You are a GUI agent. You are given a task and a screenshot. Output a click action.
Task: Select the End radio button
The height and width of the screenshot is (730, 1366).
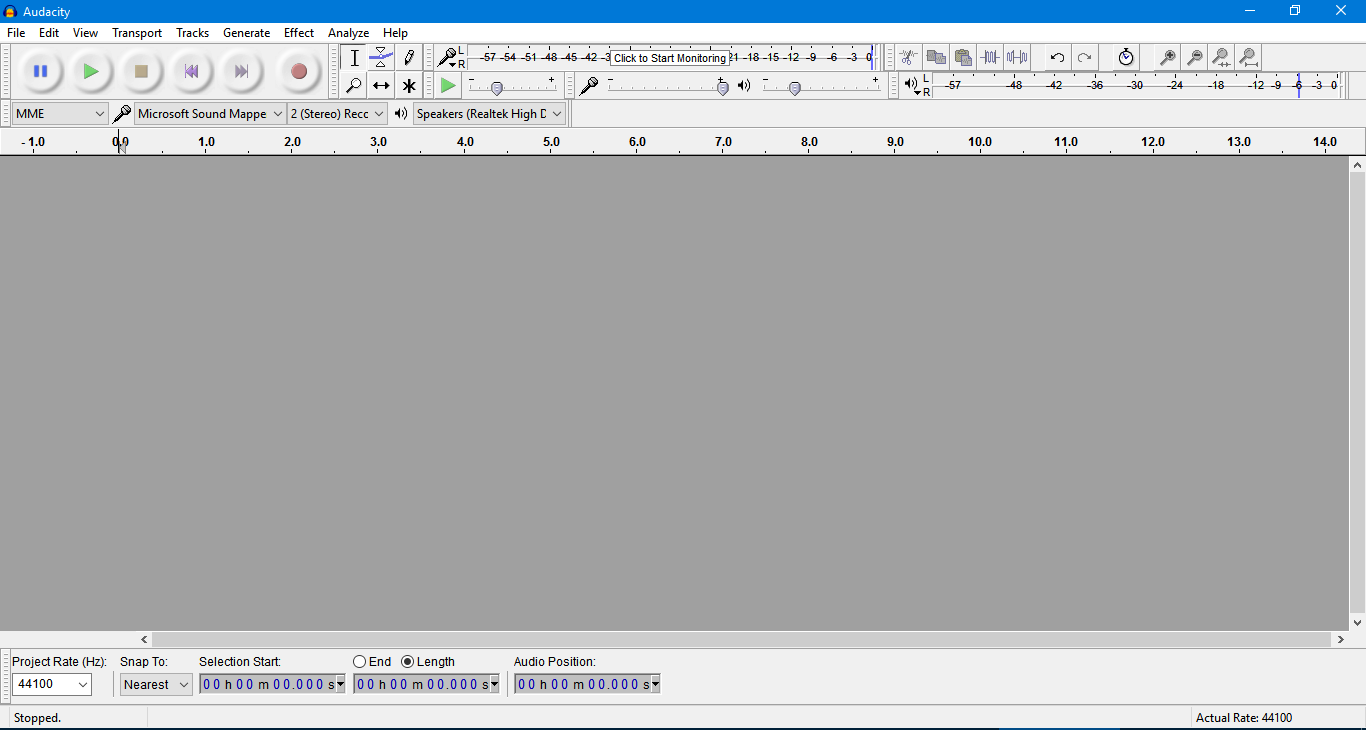click(x=359, y=662)
